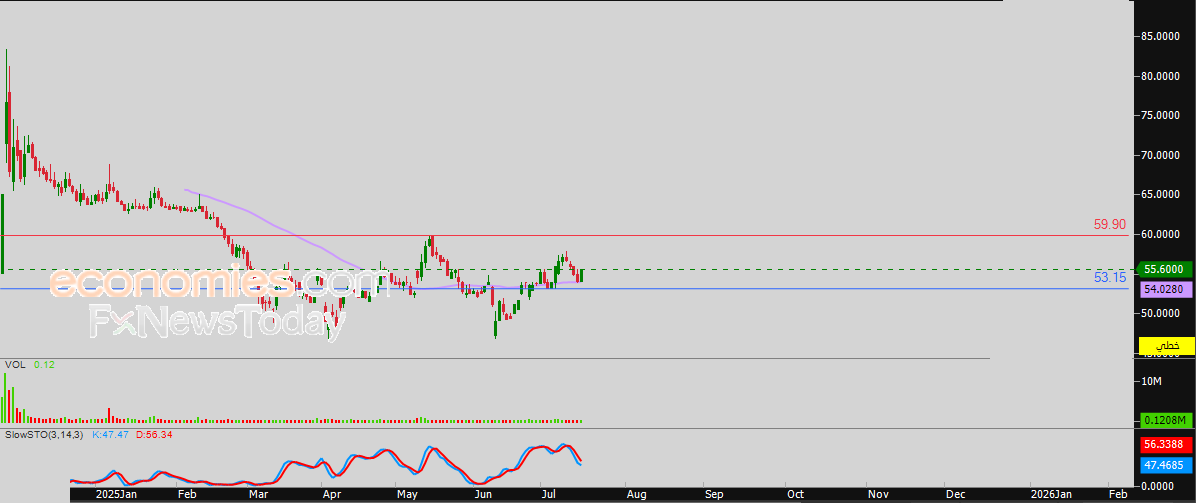1196x503 pixels.
Task: Click the Jul time axis label
Action: [548, 495]
